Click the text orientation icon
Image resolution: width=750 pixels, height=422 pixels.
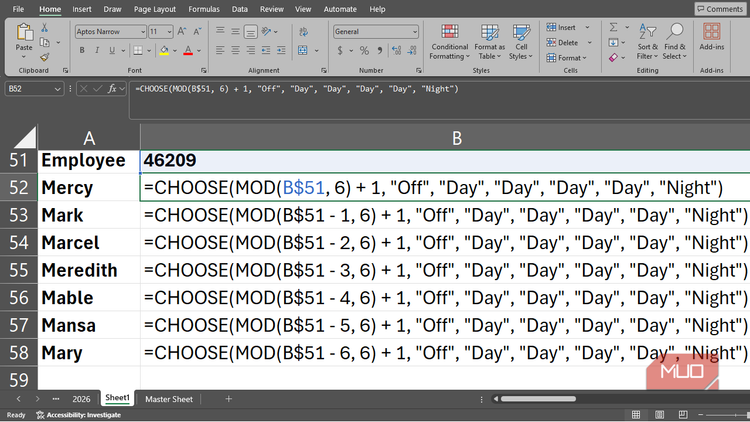(x=267, y=32)
